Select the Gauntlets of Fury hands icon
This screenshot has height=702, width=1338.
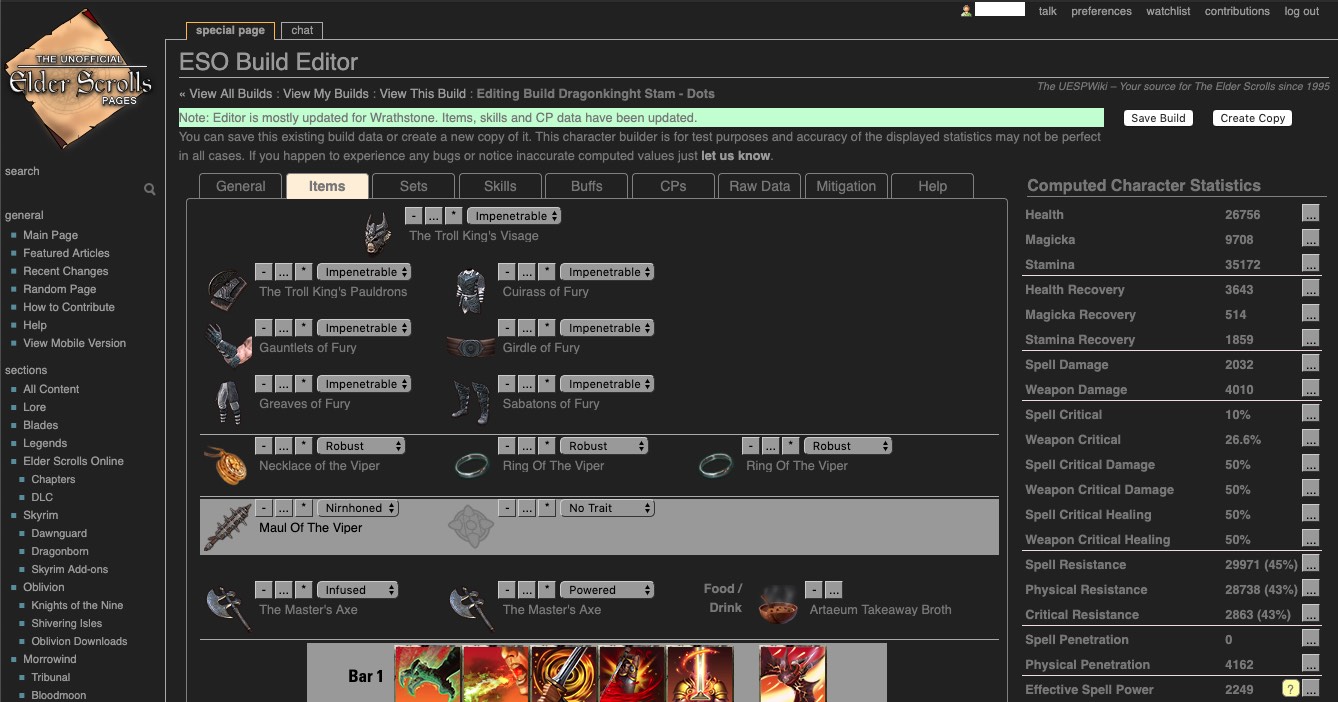point(228,345)
